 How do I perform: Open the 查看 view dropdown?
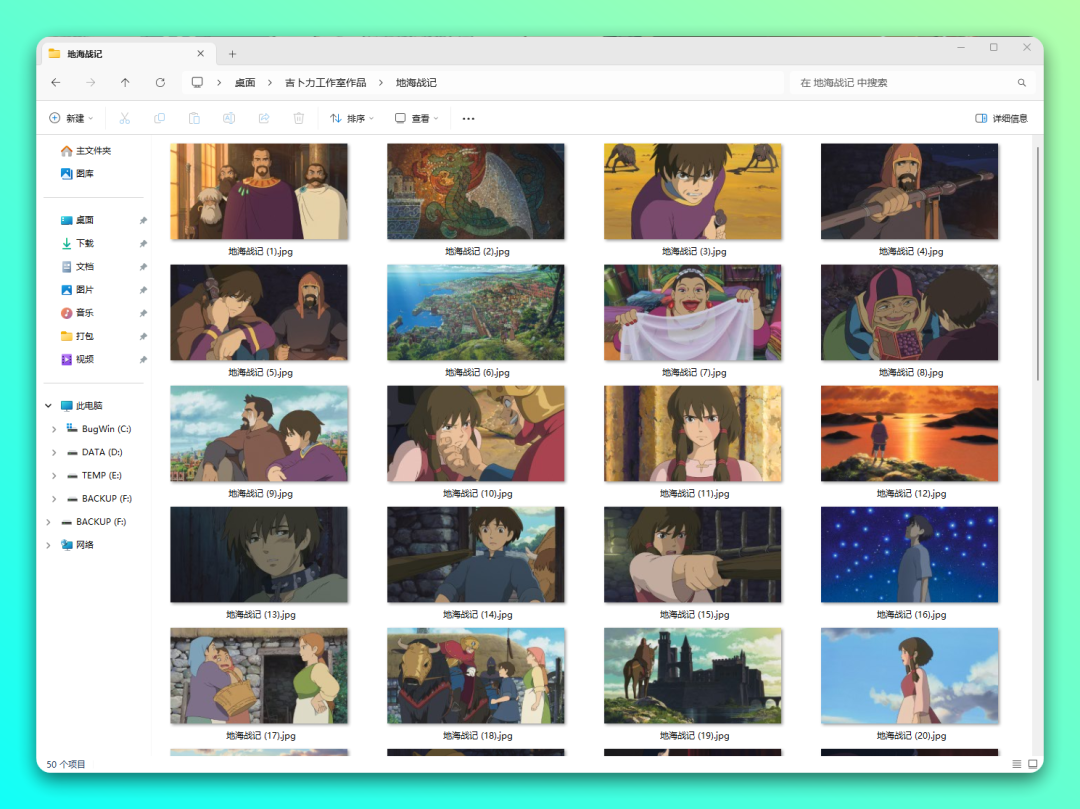(x=416, y=118)
